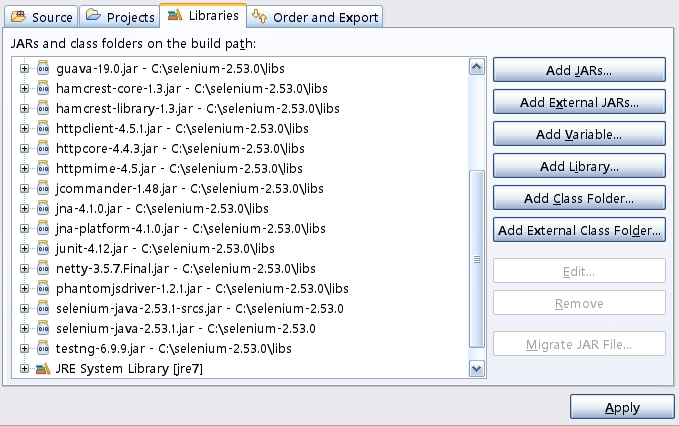
Task: Expand the testng-6.9.9.jar node
Action: tap(24, 349)
